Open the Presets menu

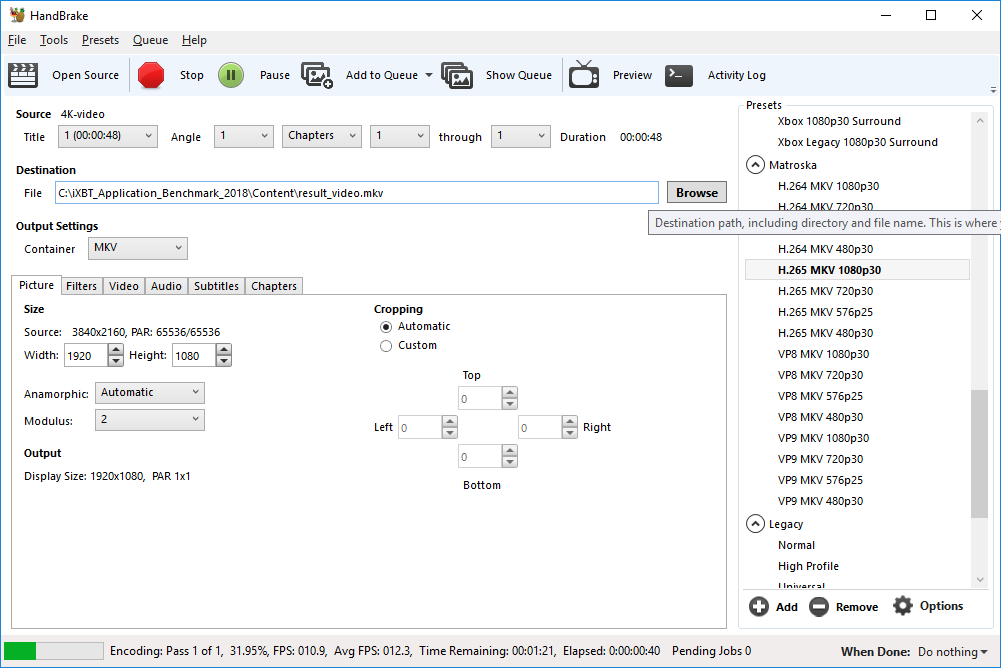coord(100,40)
